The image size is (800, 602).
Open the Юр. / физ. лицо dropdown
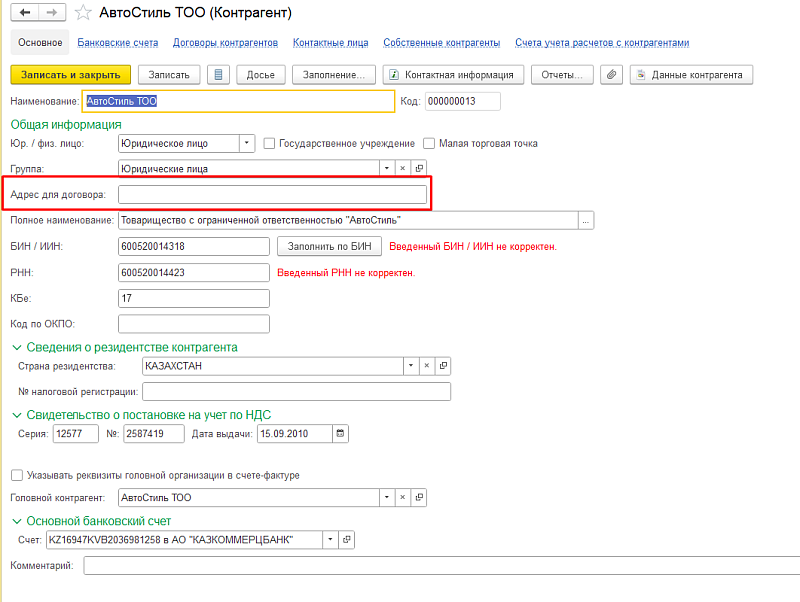247,143
